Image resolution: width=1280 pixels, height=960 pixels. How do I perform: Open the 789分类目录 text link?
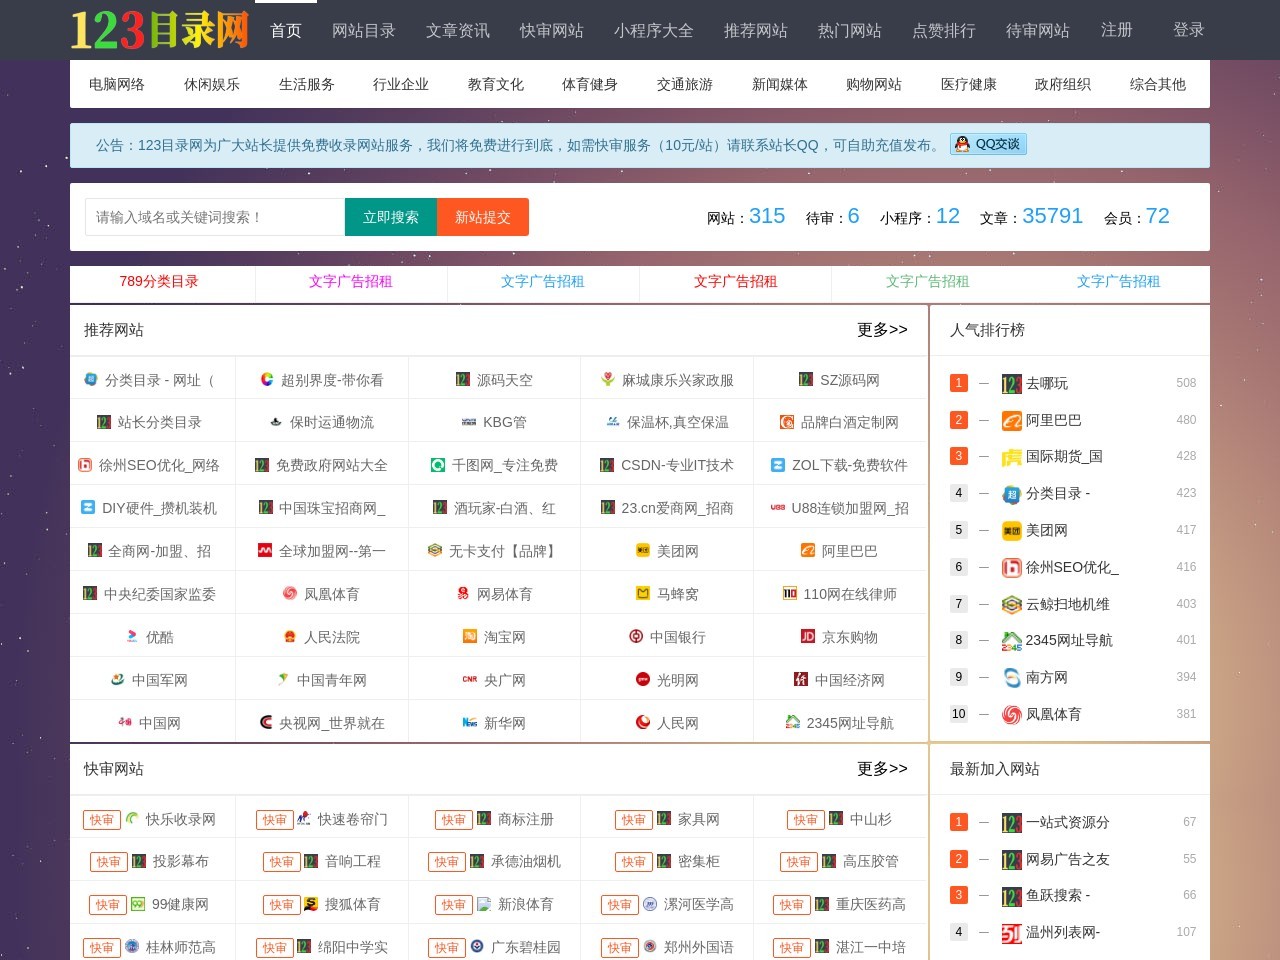pos(159,282)
